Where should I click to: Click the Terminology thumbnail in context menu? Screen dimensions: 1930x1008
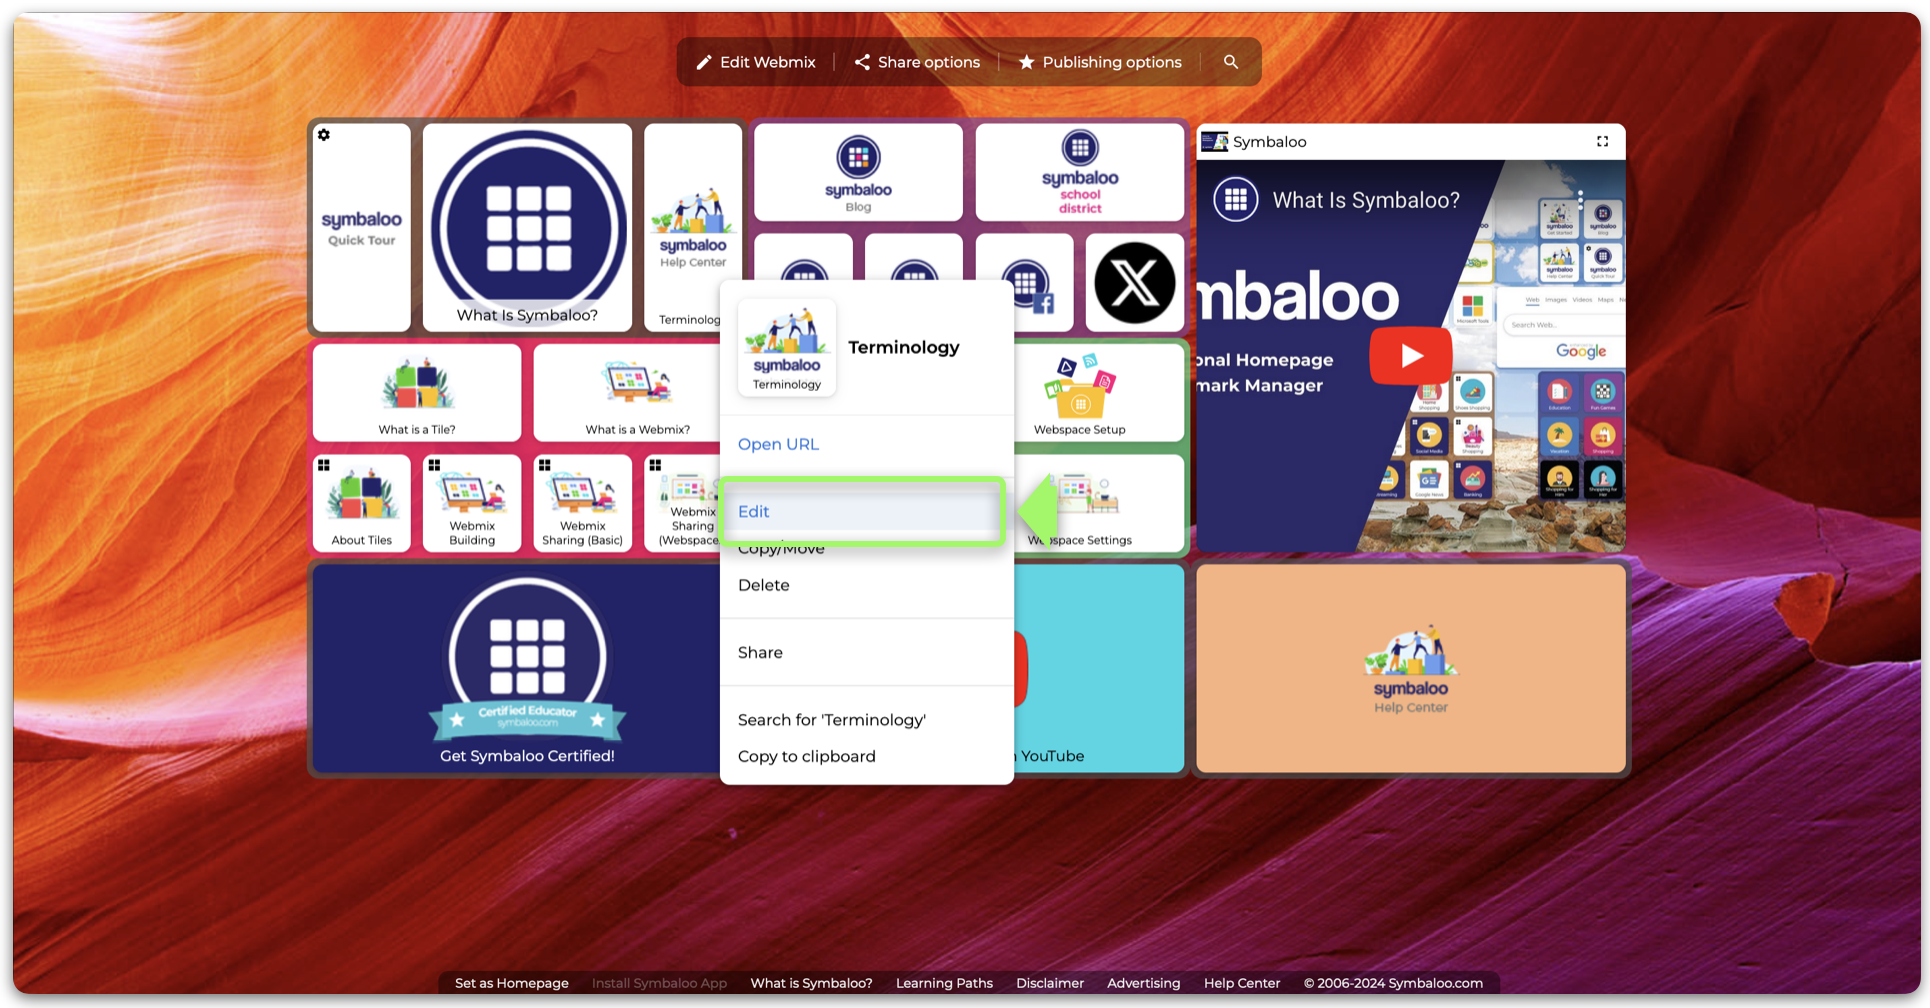[787, 347]
